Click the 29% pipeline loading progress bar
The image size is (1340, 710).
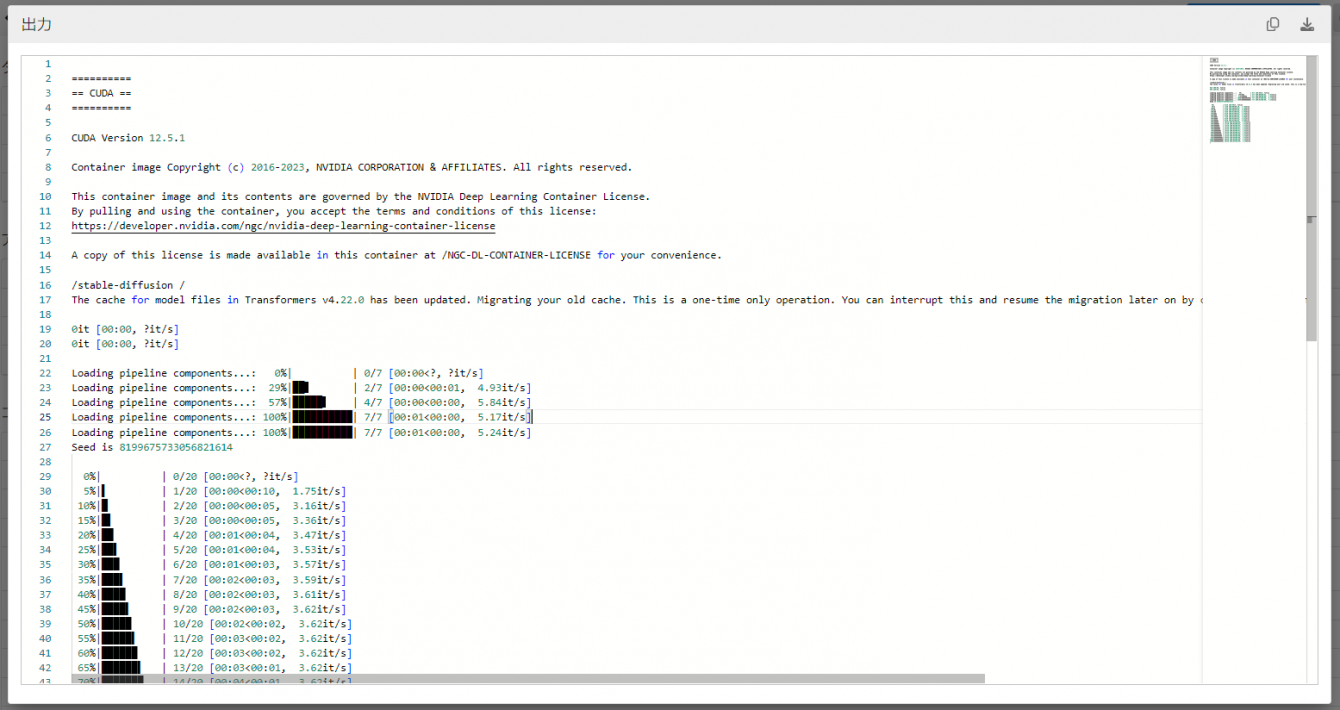tap(322, 388)
